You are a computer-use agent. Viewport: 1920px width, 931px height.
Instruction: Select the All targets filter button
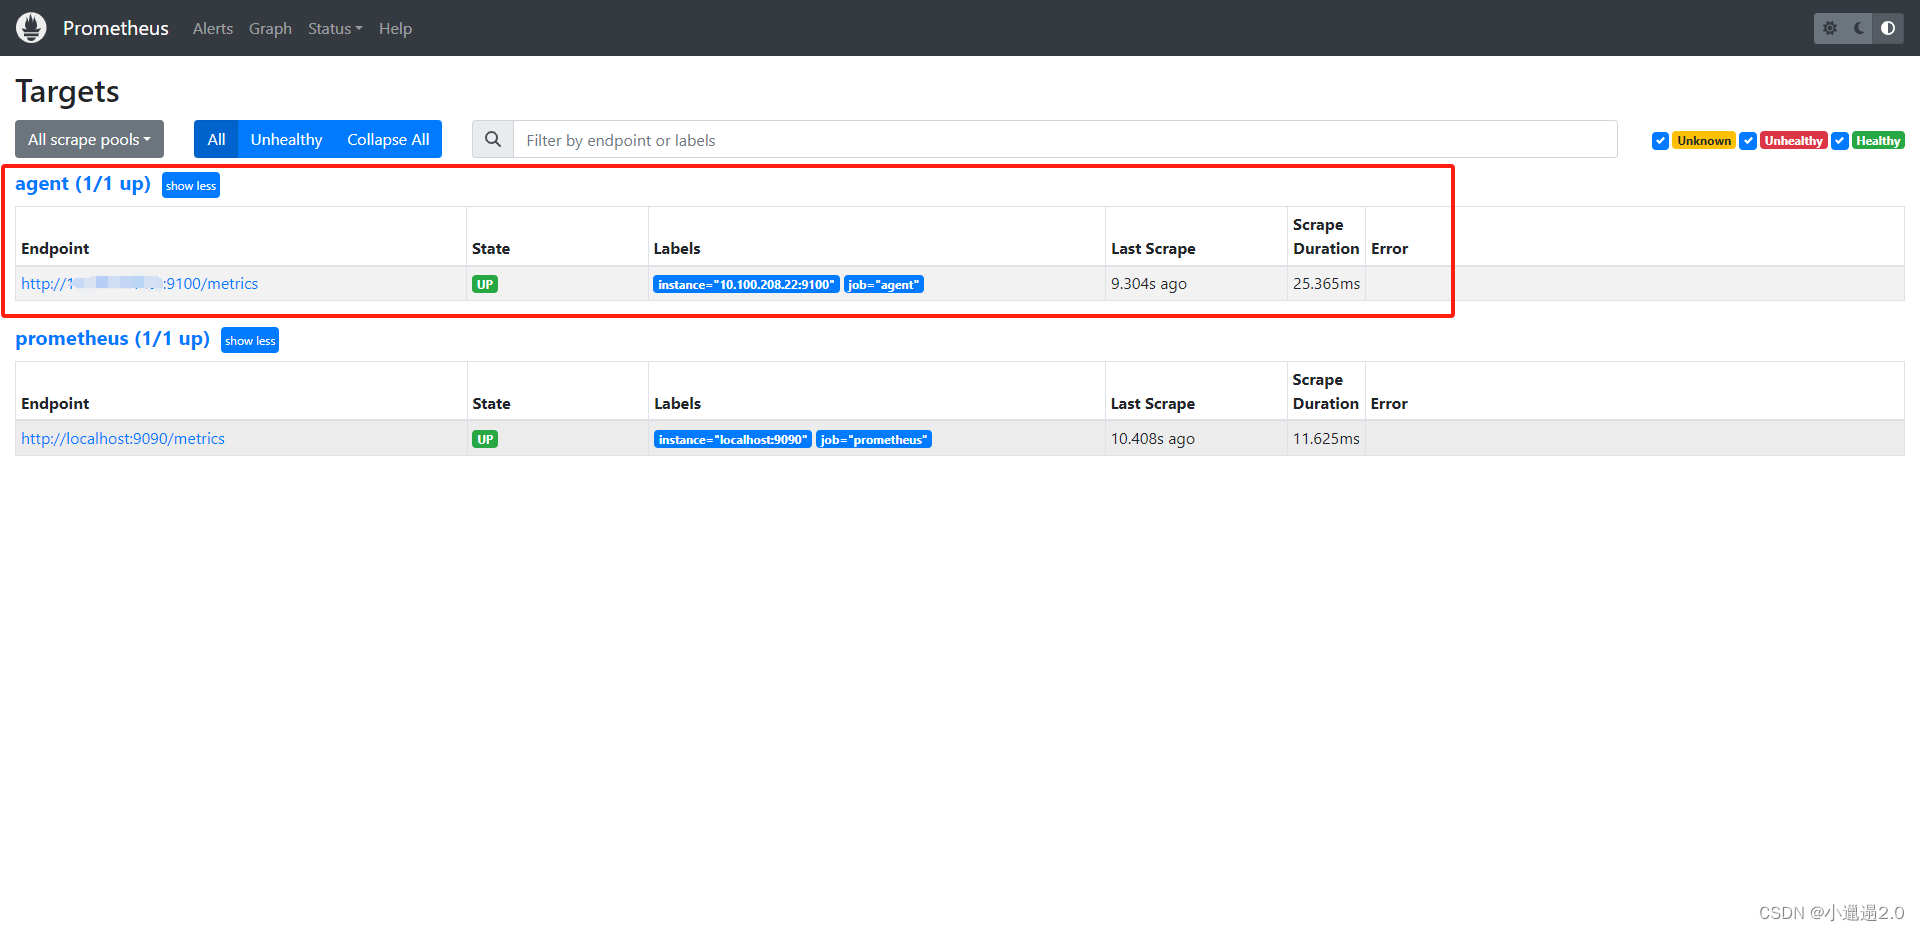216,140
